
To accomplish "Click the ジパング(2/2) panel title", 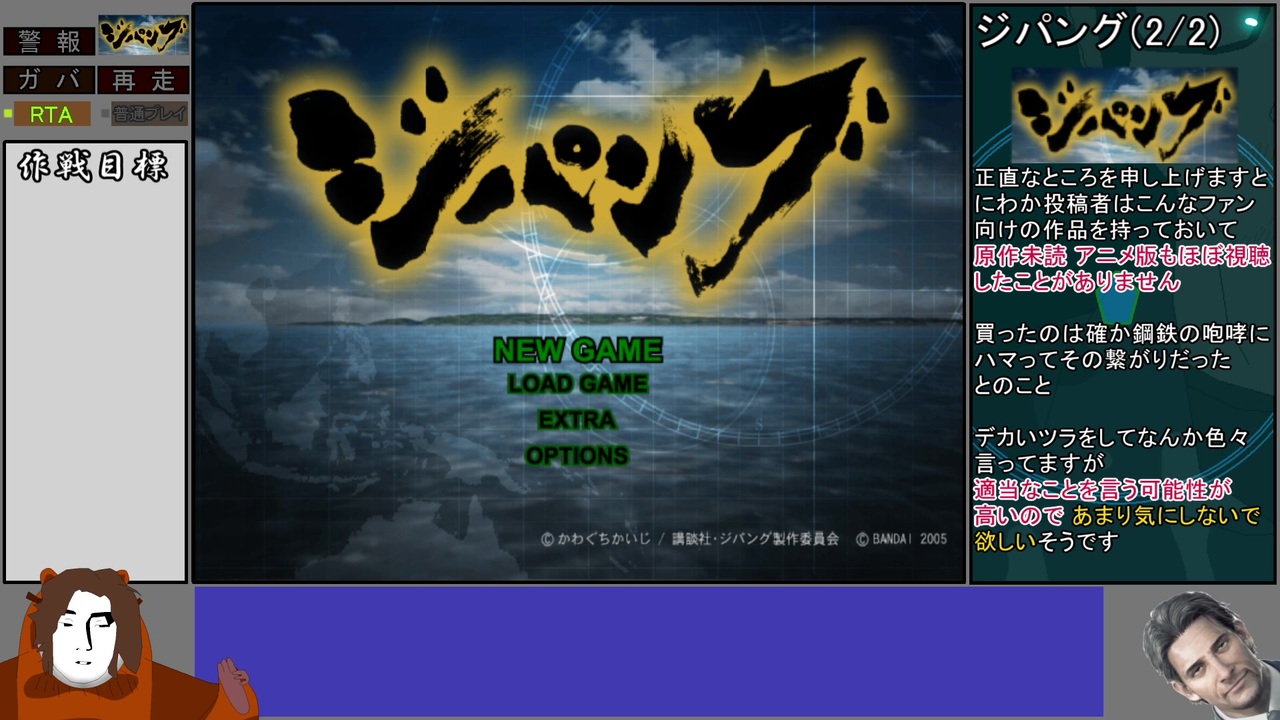I will 1098,33.
